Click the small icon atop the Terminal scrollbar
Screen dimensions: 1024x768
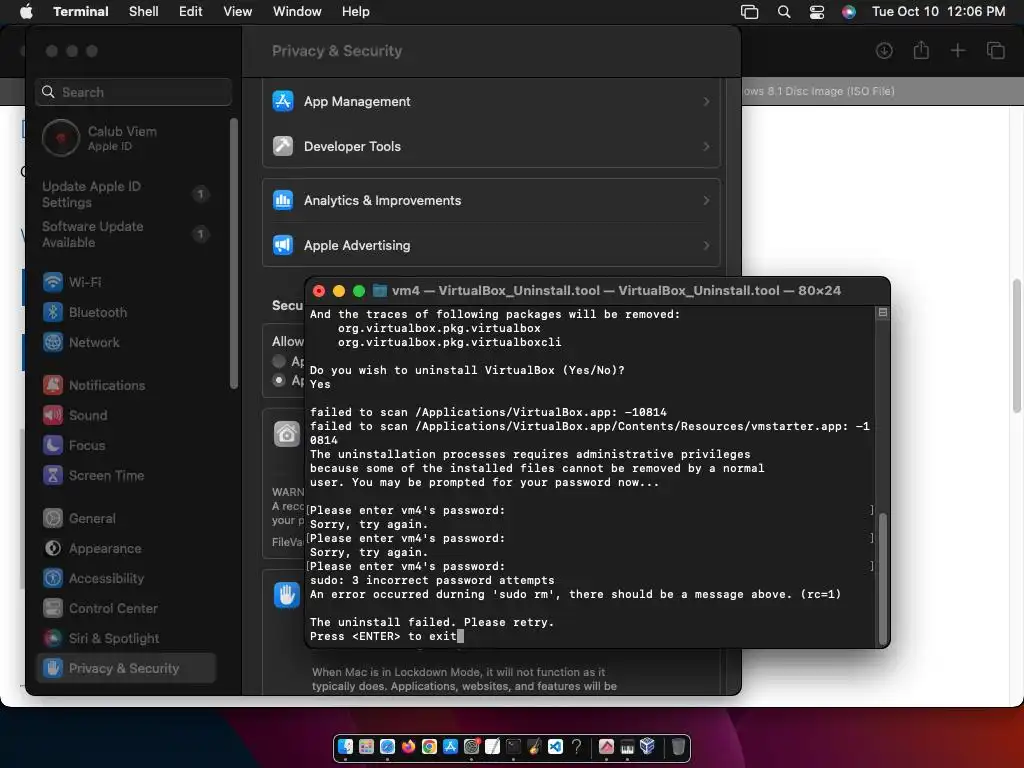click(x=883, y=313)
